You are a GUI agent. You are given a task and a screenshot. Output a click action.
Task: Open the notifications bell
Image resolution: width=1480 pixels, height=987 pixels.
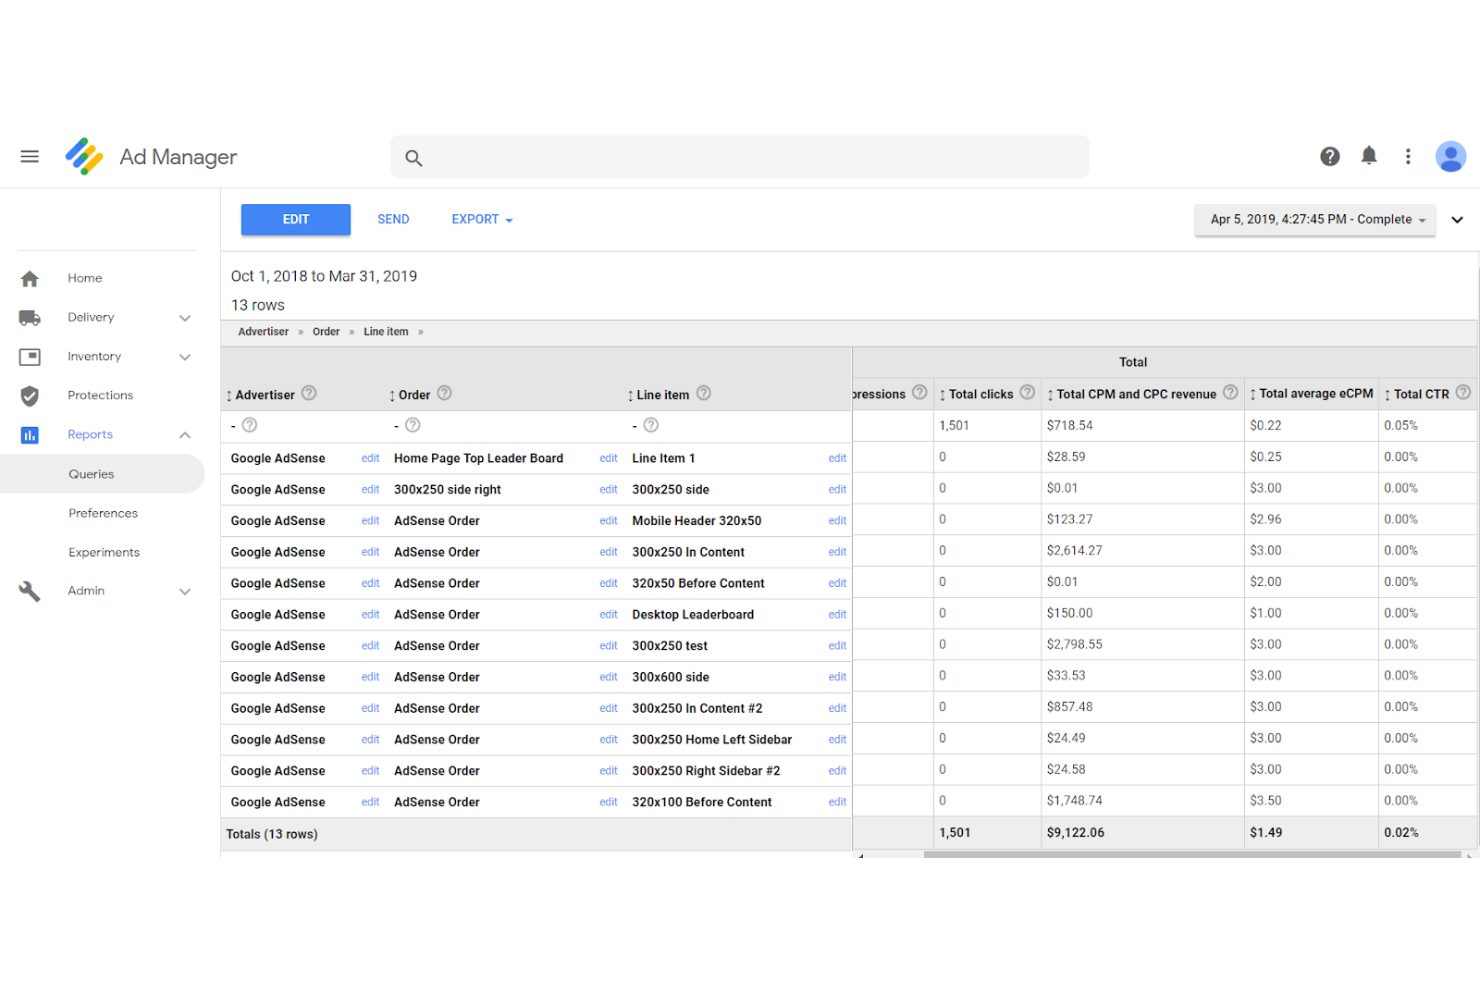pyautogui.click(x=1369, y=156)
